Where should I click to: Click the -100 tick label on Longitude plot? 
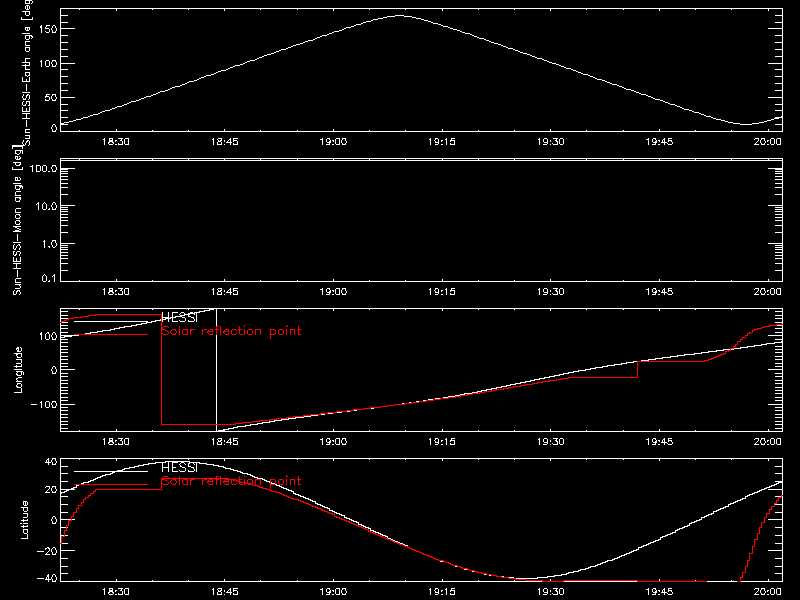point(44,404)
